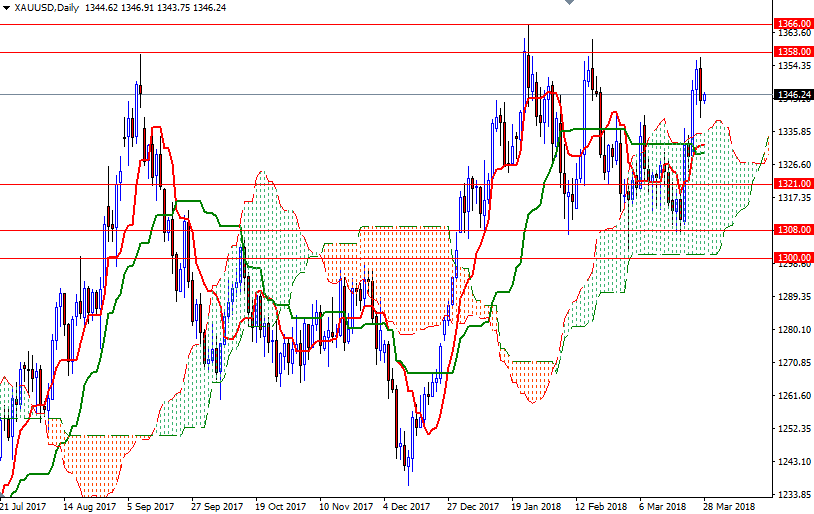Click the 1289.35 value on the price axis

[794, 296]
